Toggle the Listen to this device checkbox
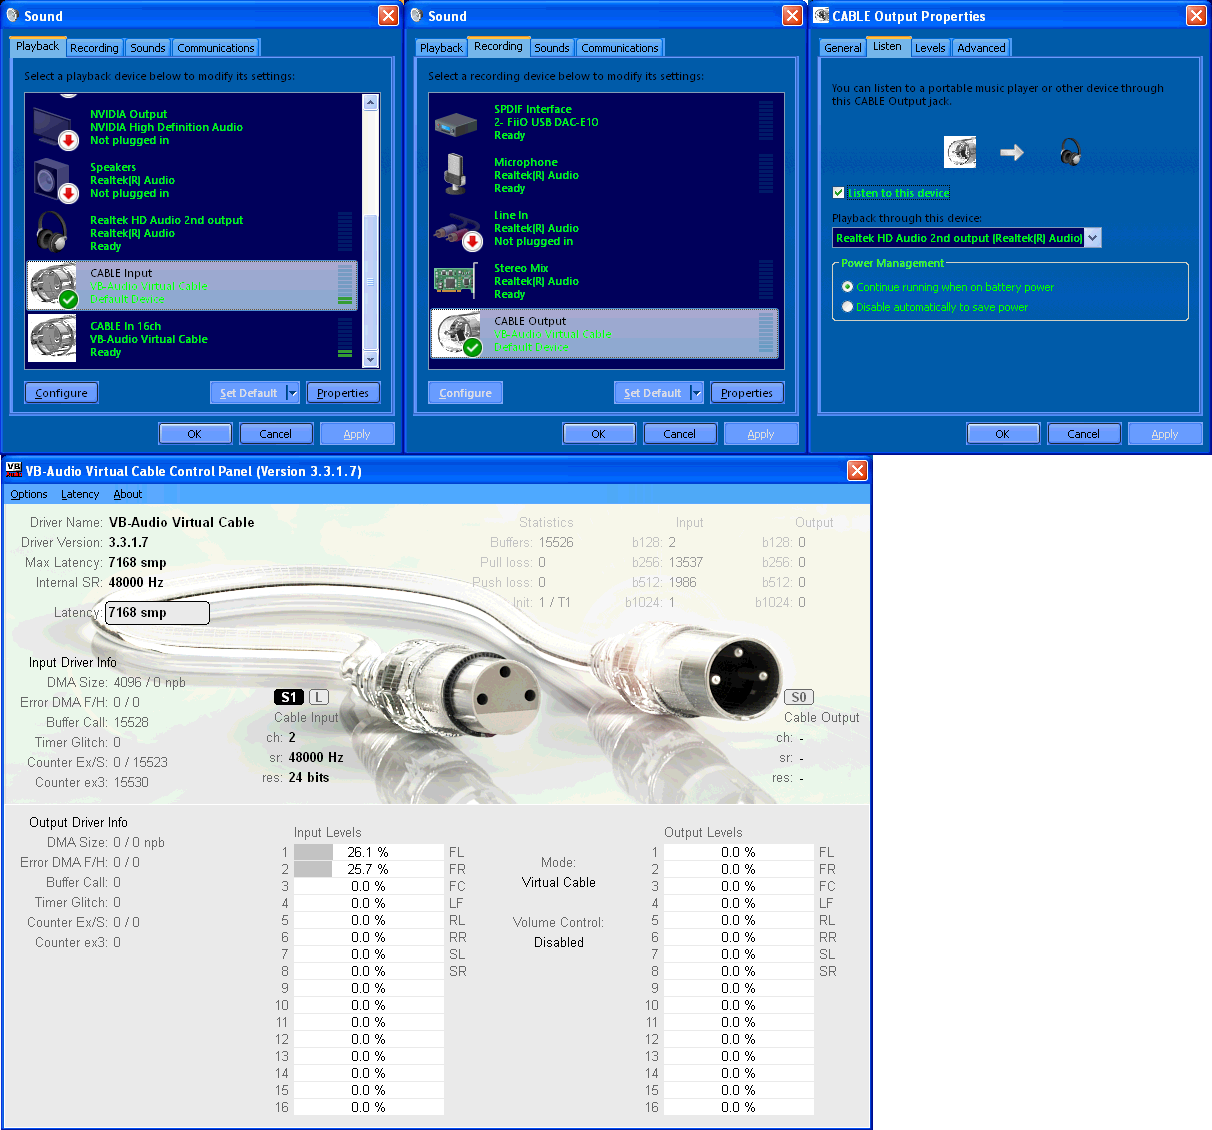1212x1130 pixels. coord(838,192)
